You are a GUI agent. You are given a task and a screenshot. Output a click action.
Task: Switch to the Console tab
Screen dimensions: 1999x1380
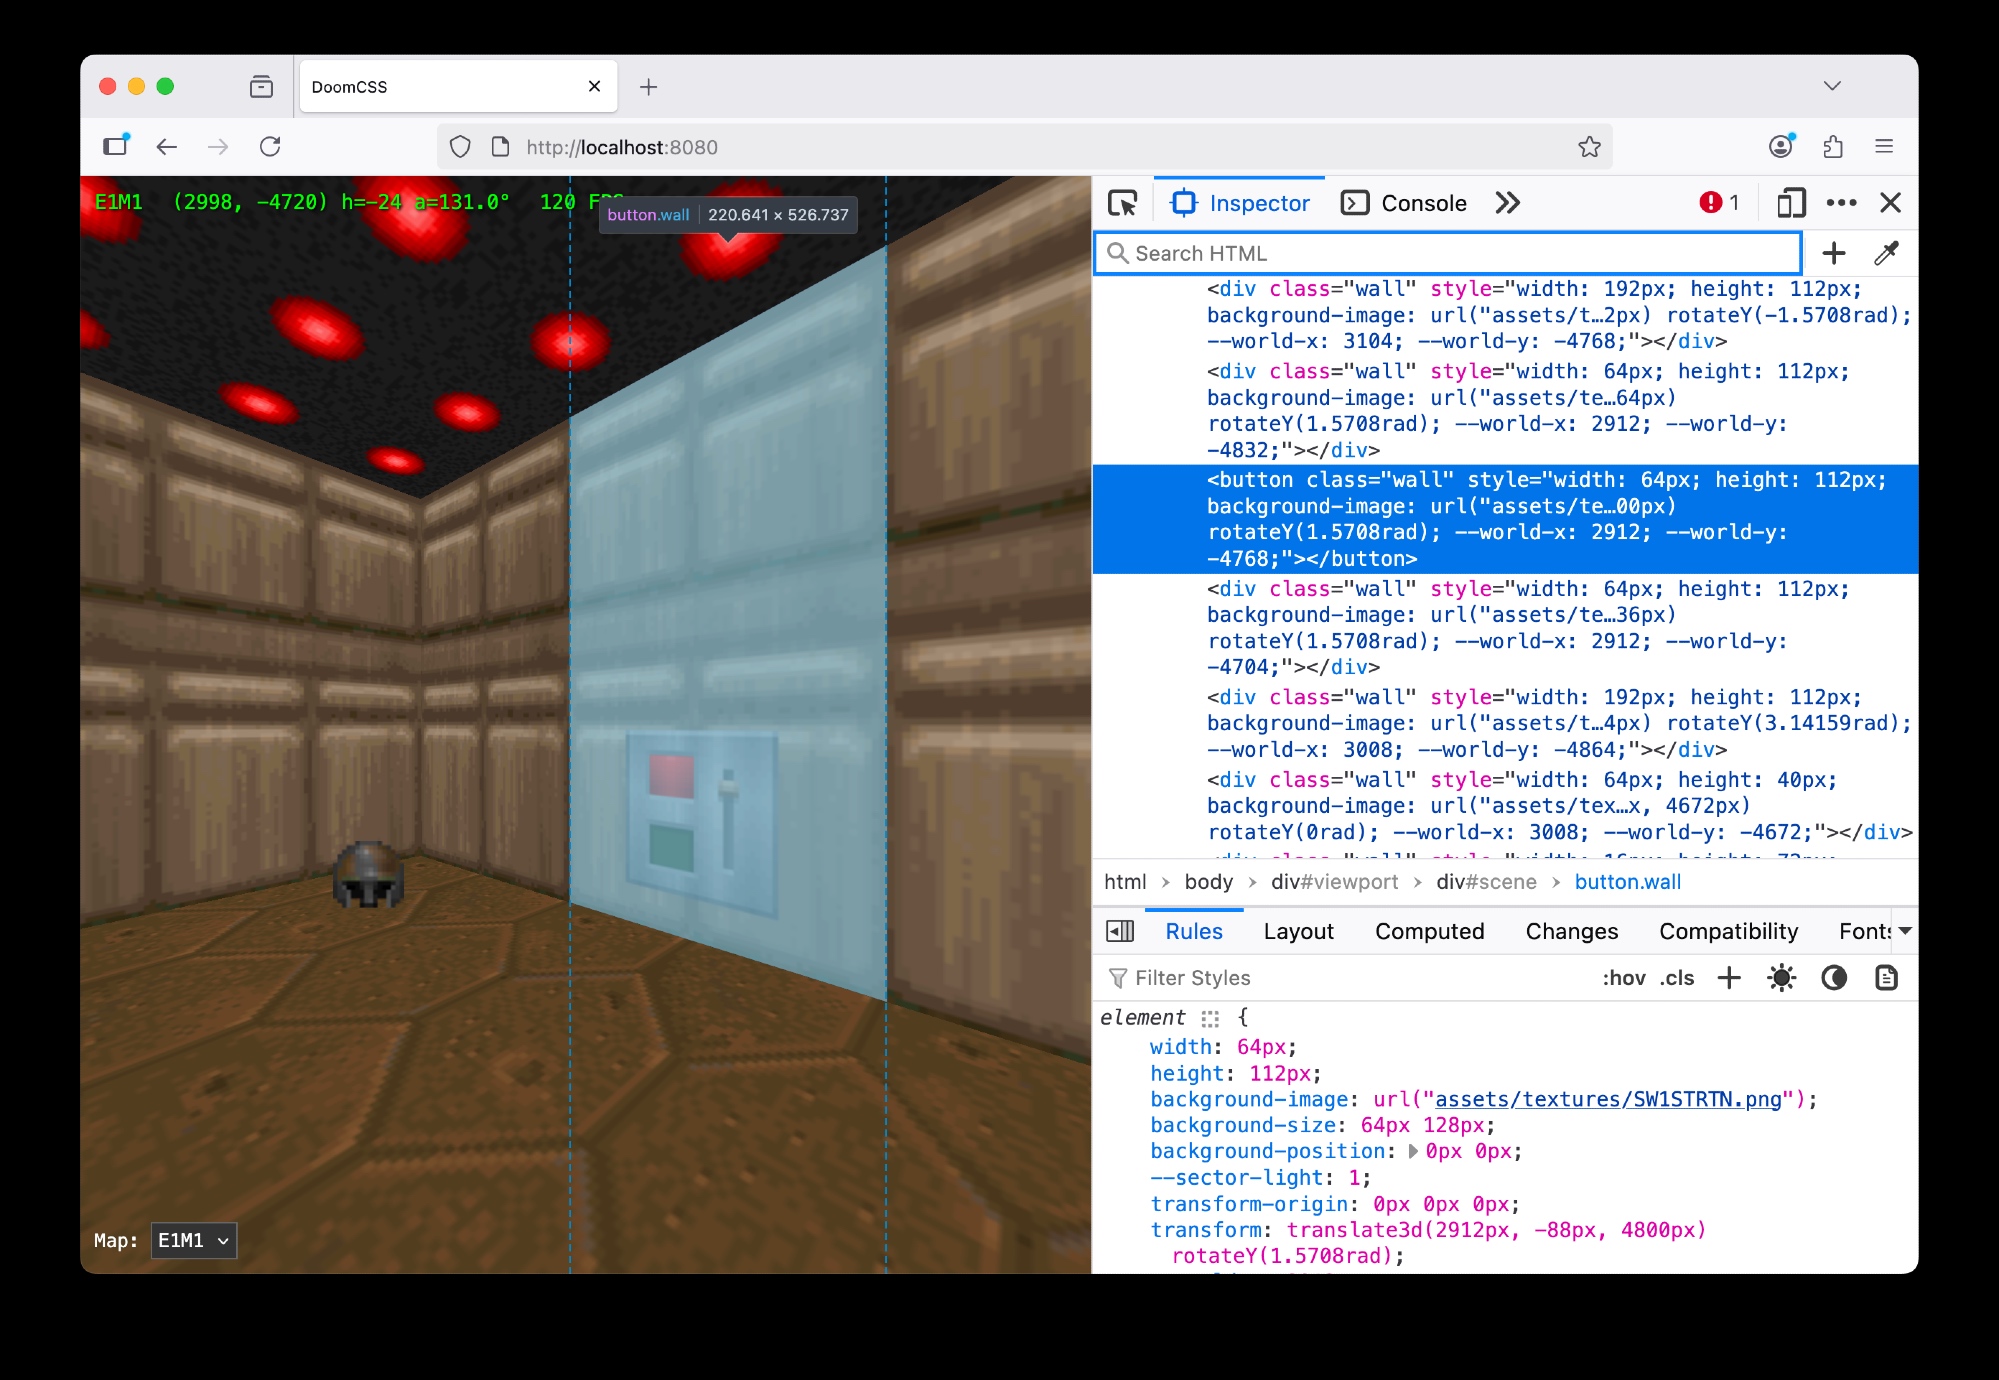(1405, 203)
